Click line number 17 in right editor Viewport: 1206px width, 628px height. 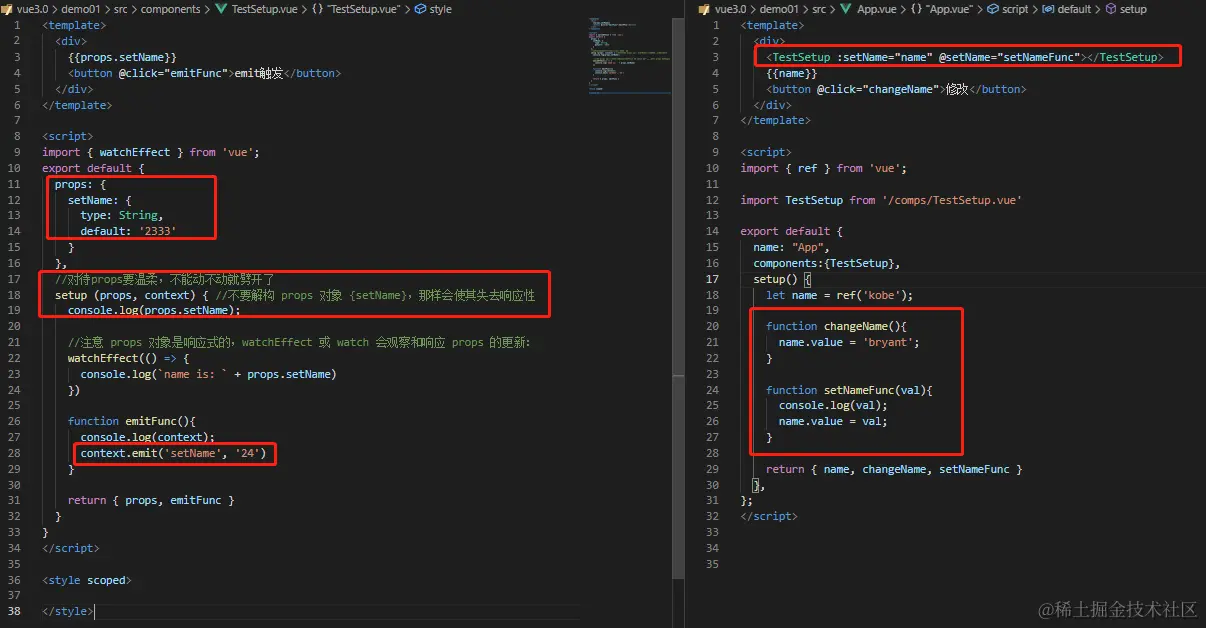pos(712,279)
